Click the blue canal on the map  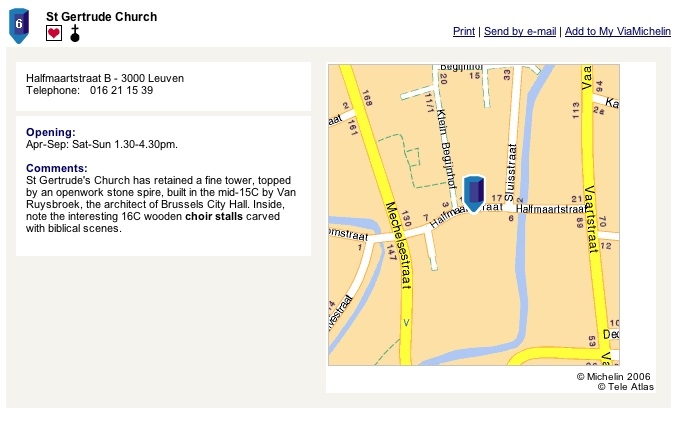pyautogui.click(x=523, y=259)
